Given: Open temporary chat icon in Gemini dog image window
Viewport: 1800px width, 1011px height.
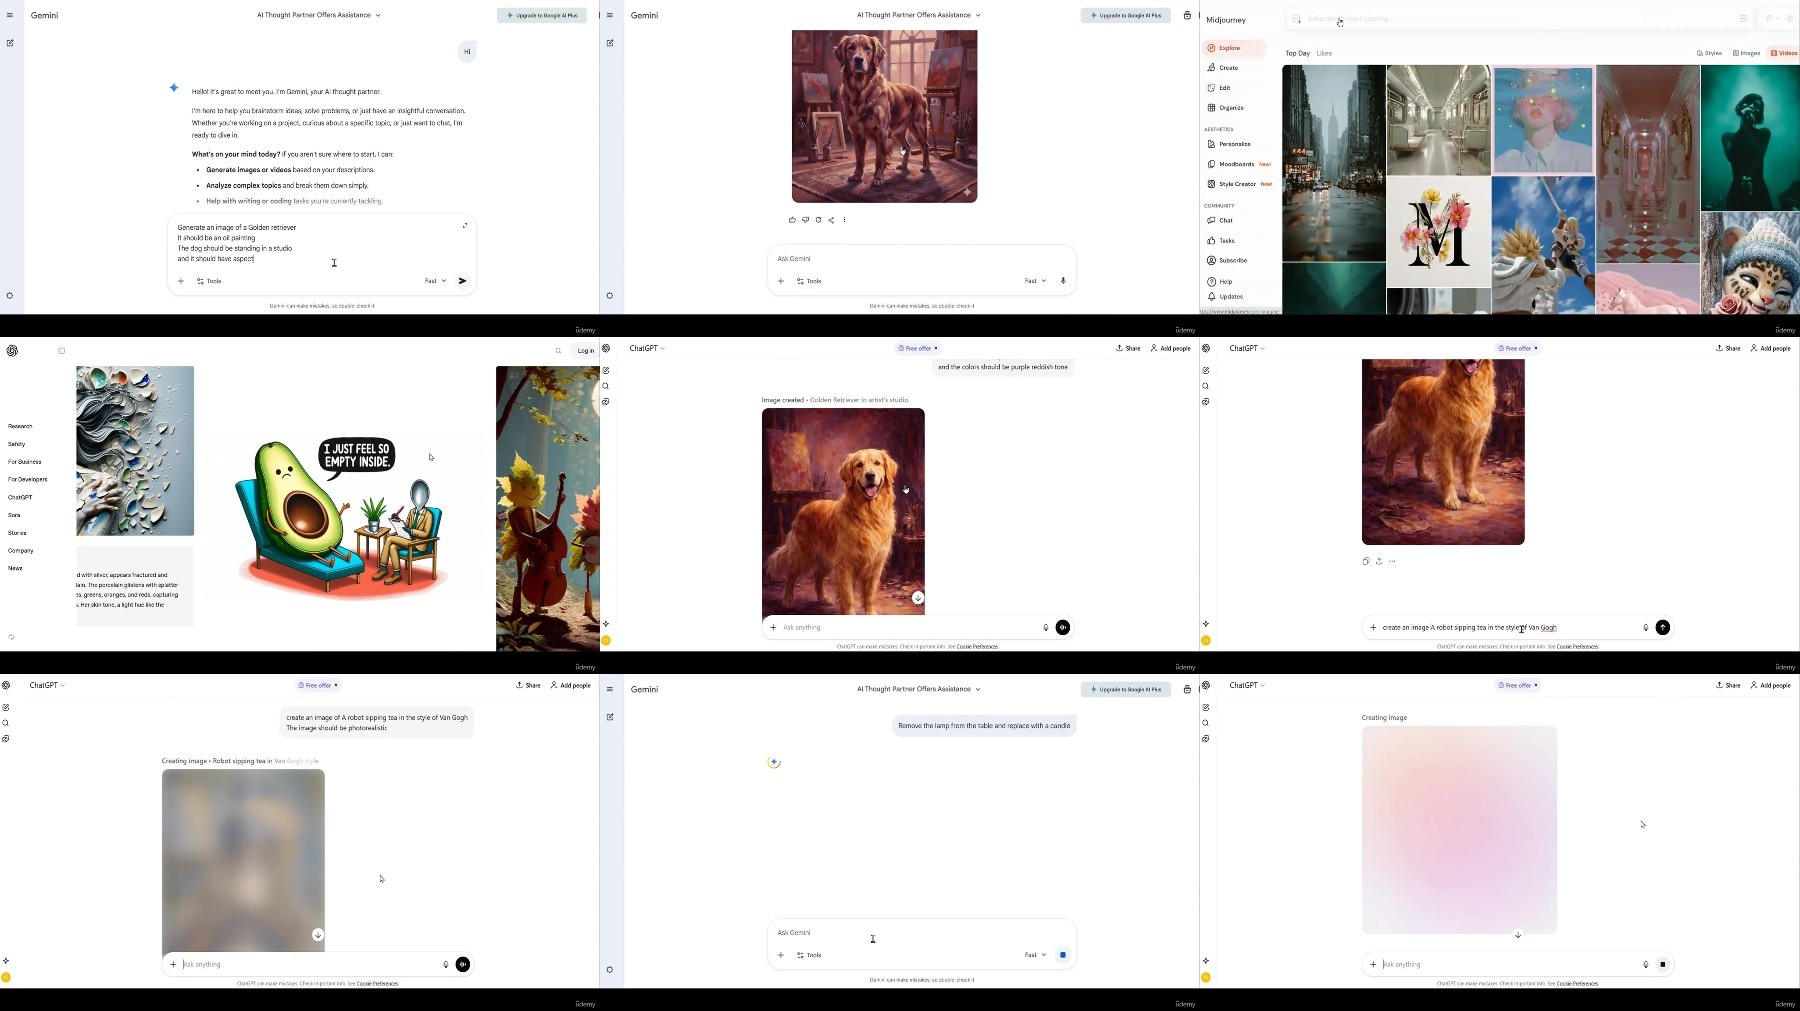Looking at the screenshot, I should coord(1187,16).
